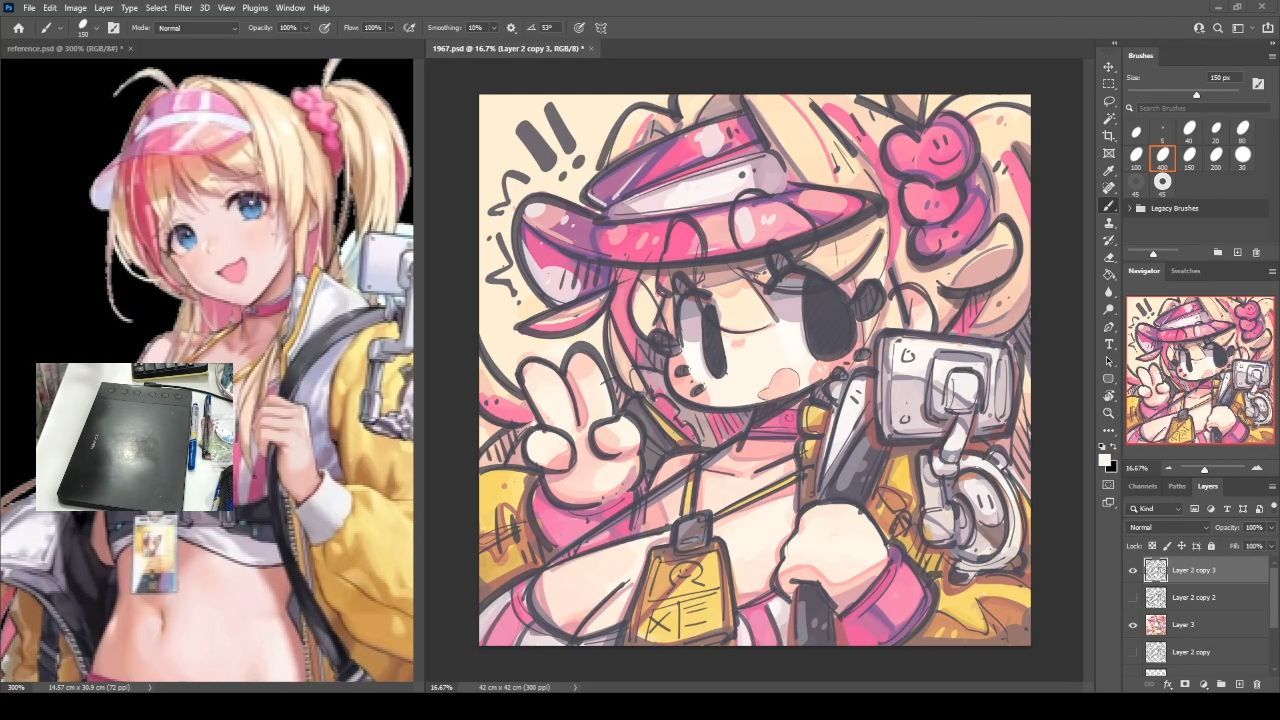Hide Layer 3 visibility eye
This screenshot has height=720, width=1280.
point(1133,625)
